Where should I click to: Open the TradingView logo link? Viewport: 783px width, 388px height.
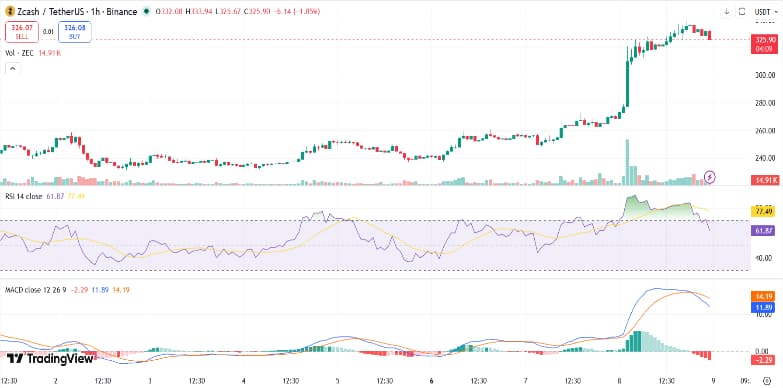[x=50, y=358]
